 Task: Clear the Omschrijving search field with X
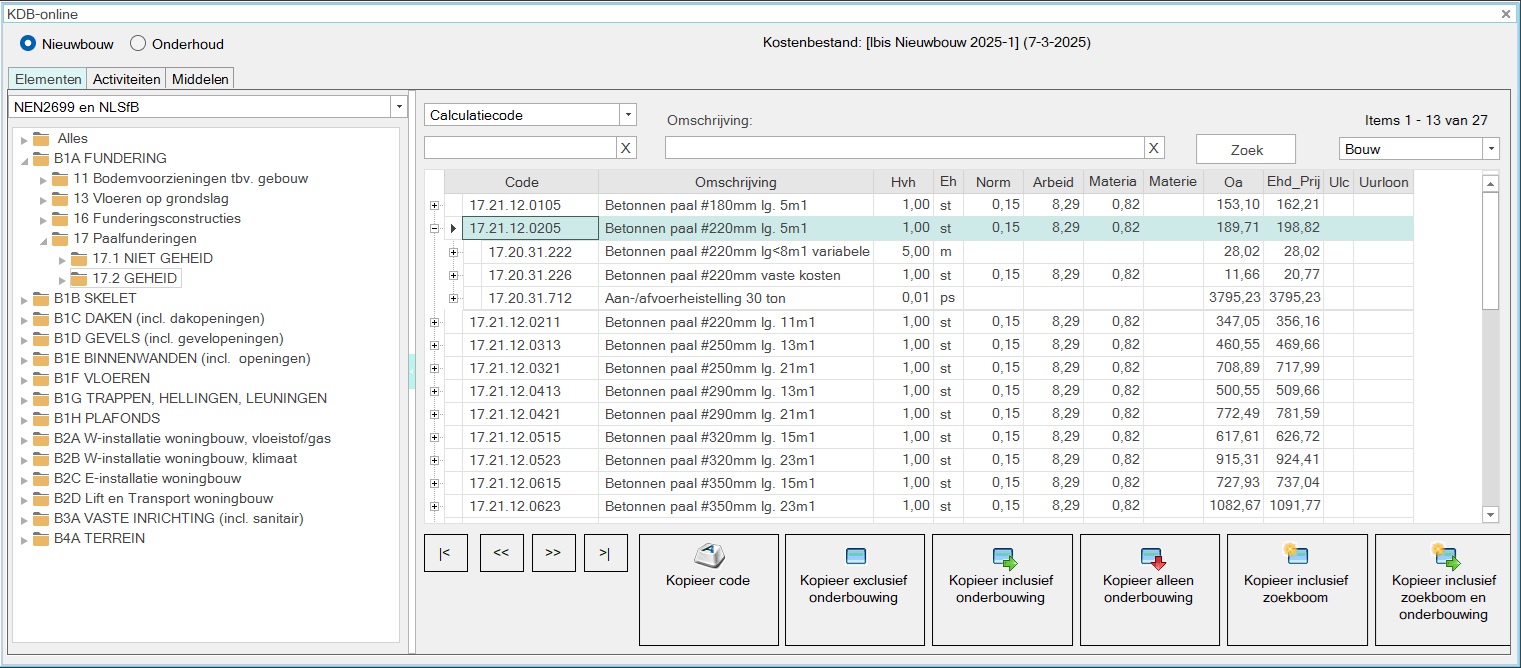click(1154, 148)
